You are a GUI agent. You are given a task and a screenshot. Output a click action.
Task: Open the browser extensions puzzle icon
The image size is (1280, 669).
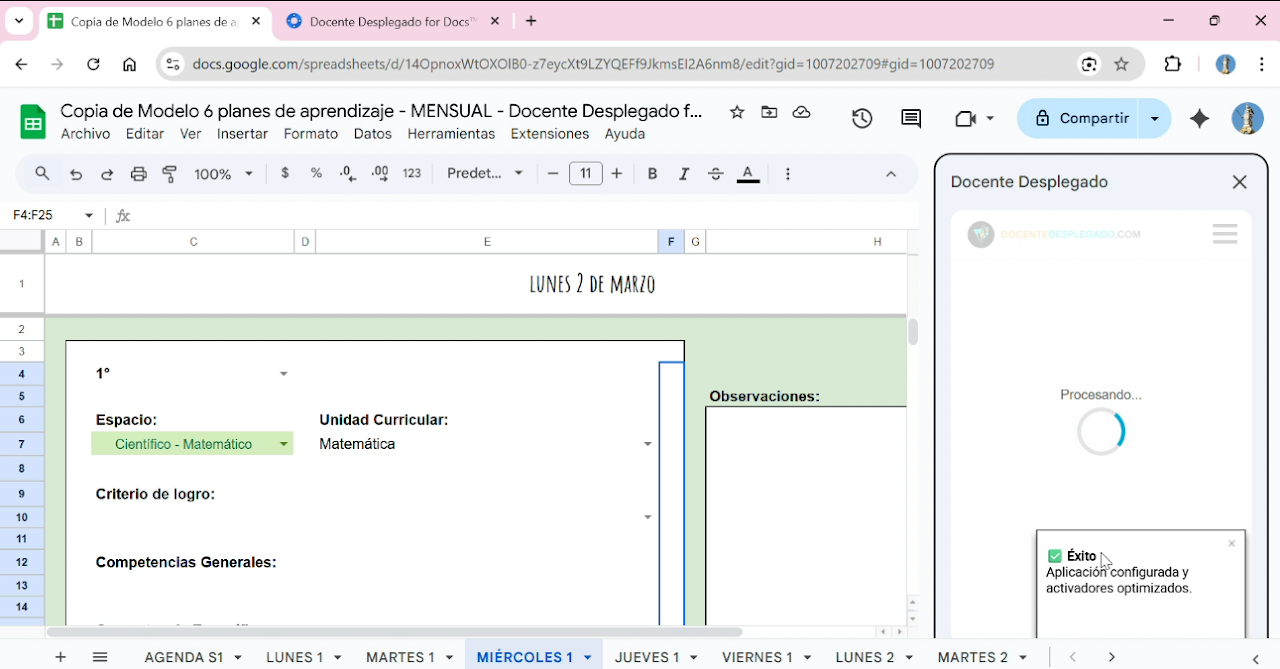(1173, 64)
